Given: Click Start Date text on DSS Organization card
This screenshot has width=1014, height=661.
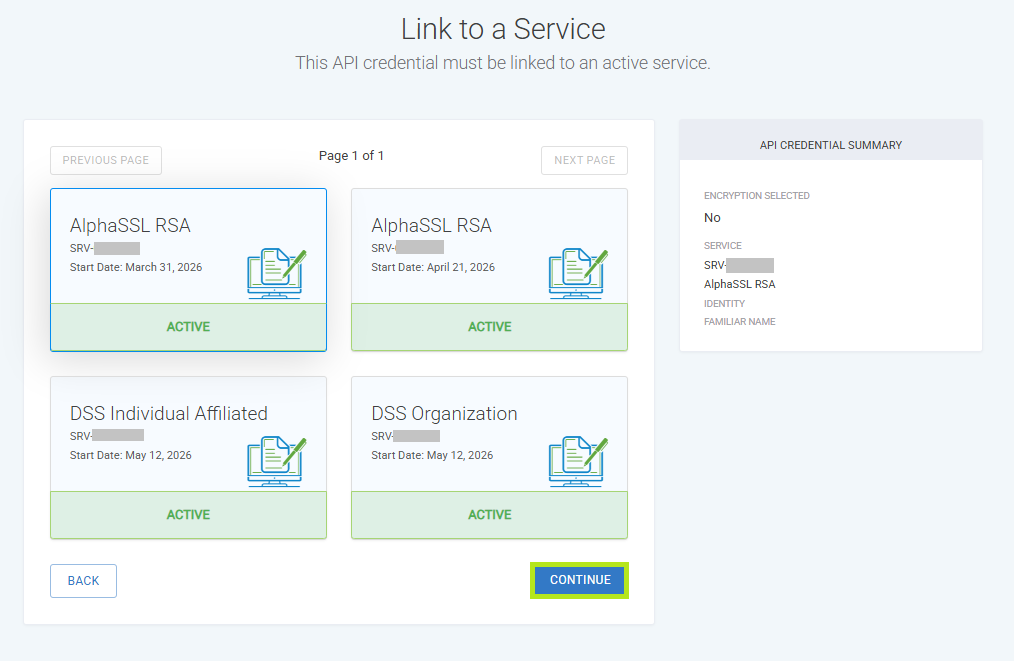Looking at the screenshot, I should click(432, 455).
